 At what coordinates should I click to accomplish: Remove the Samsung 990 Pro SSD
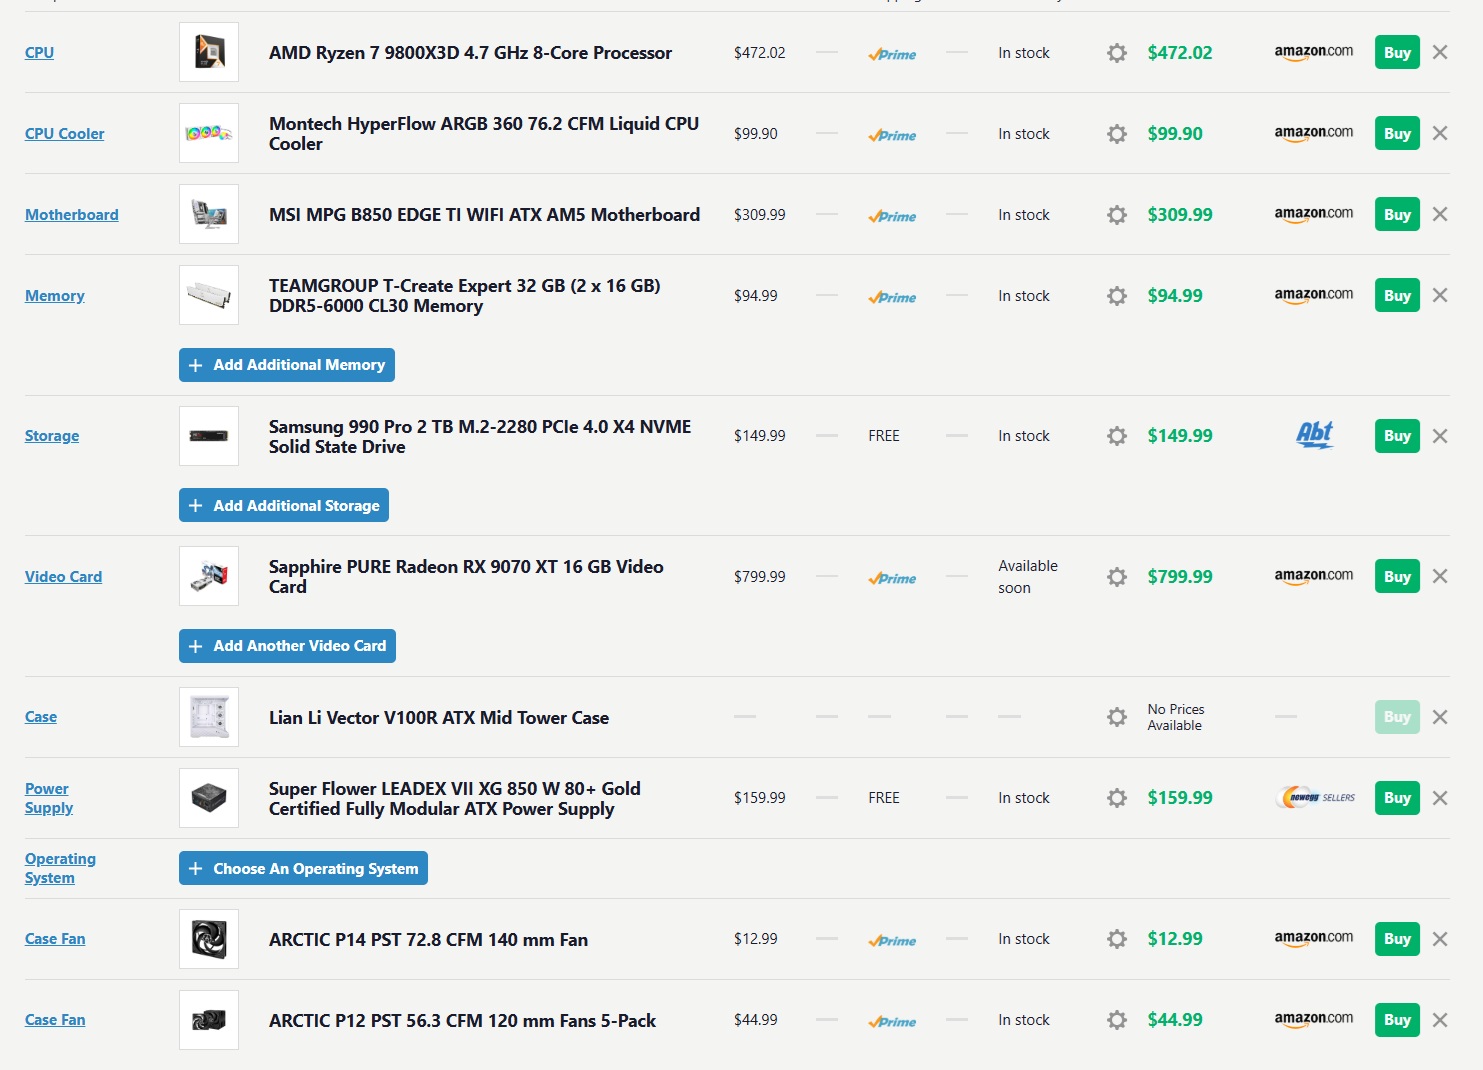(1440, 436)
